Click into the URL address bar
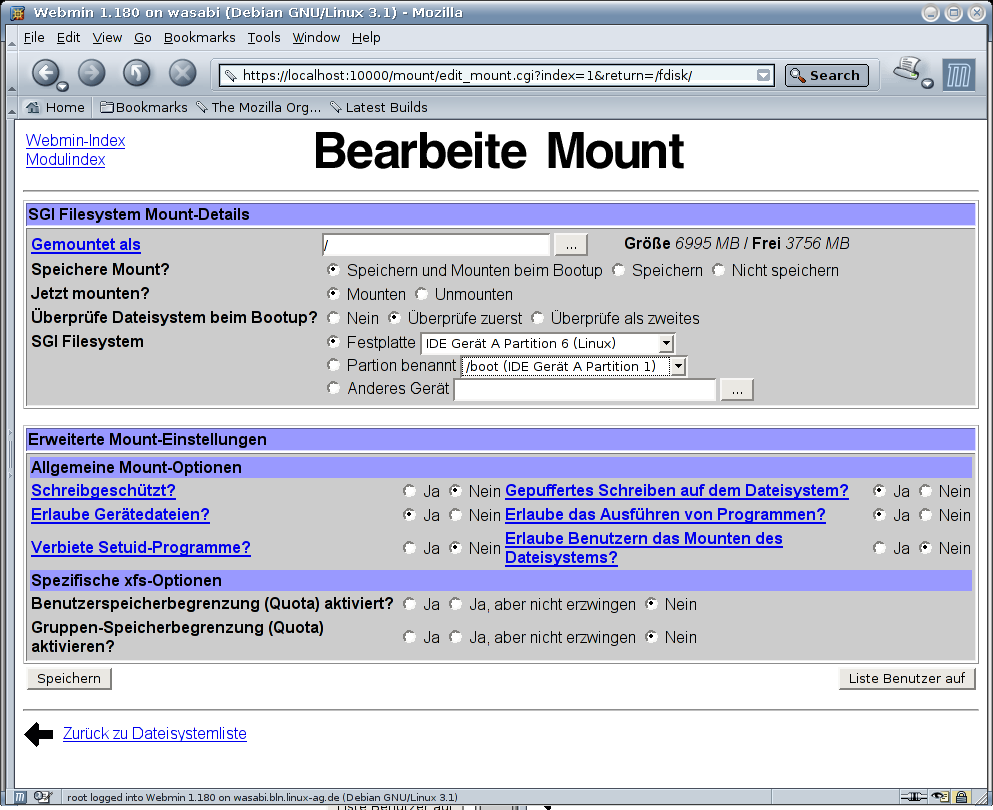 498,75
